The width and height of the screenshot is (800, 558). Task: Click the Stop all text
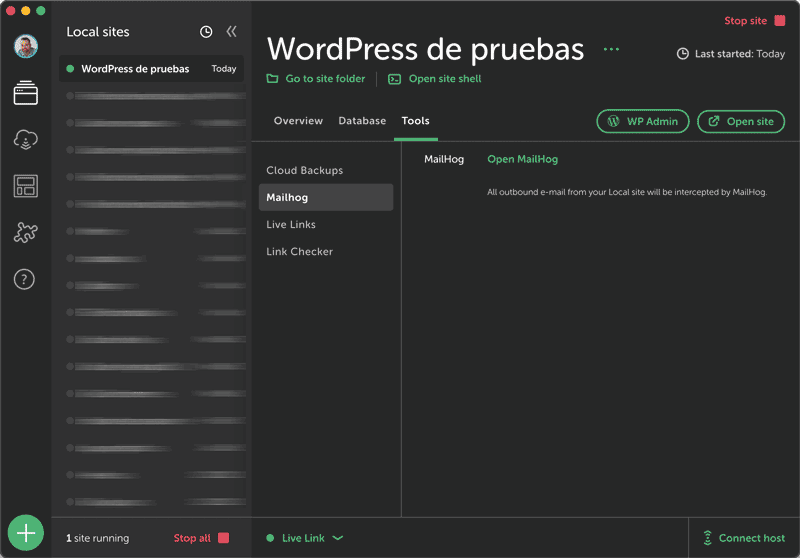[192, 538]
